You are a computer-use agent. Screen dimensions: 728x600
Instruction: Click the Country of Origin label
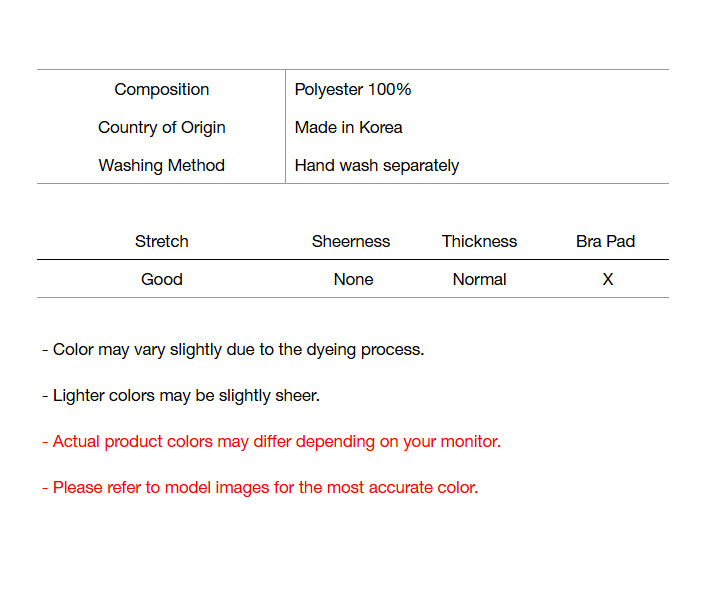[161, 128]
